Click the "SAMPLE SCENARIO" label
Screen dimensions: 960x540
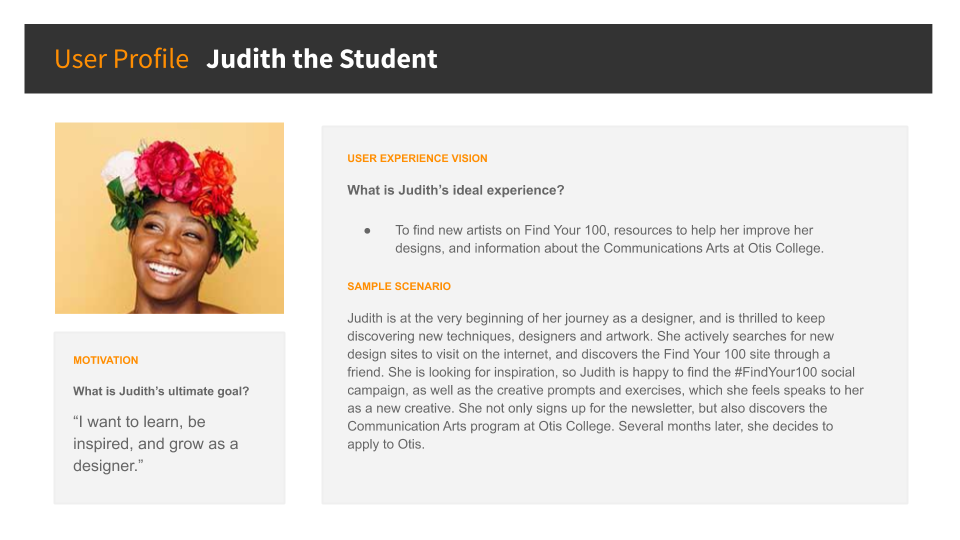click(x=399, y=286)
